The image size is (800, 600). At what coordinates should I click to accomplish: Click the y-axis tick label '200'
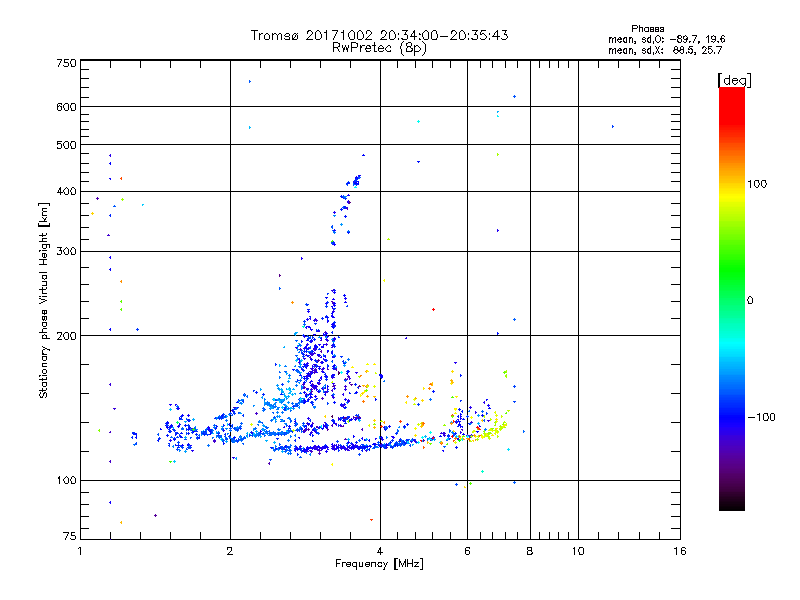click(x=66, y=336)
